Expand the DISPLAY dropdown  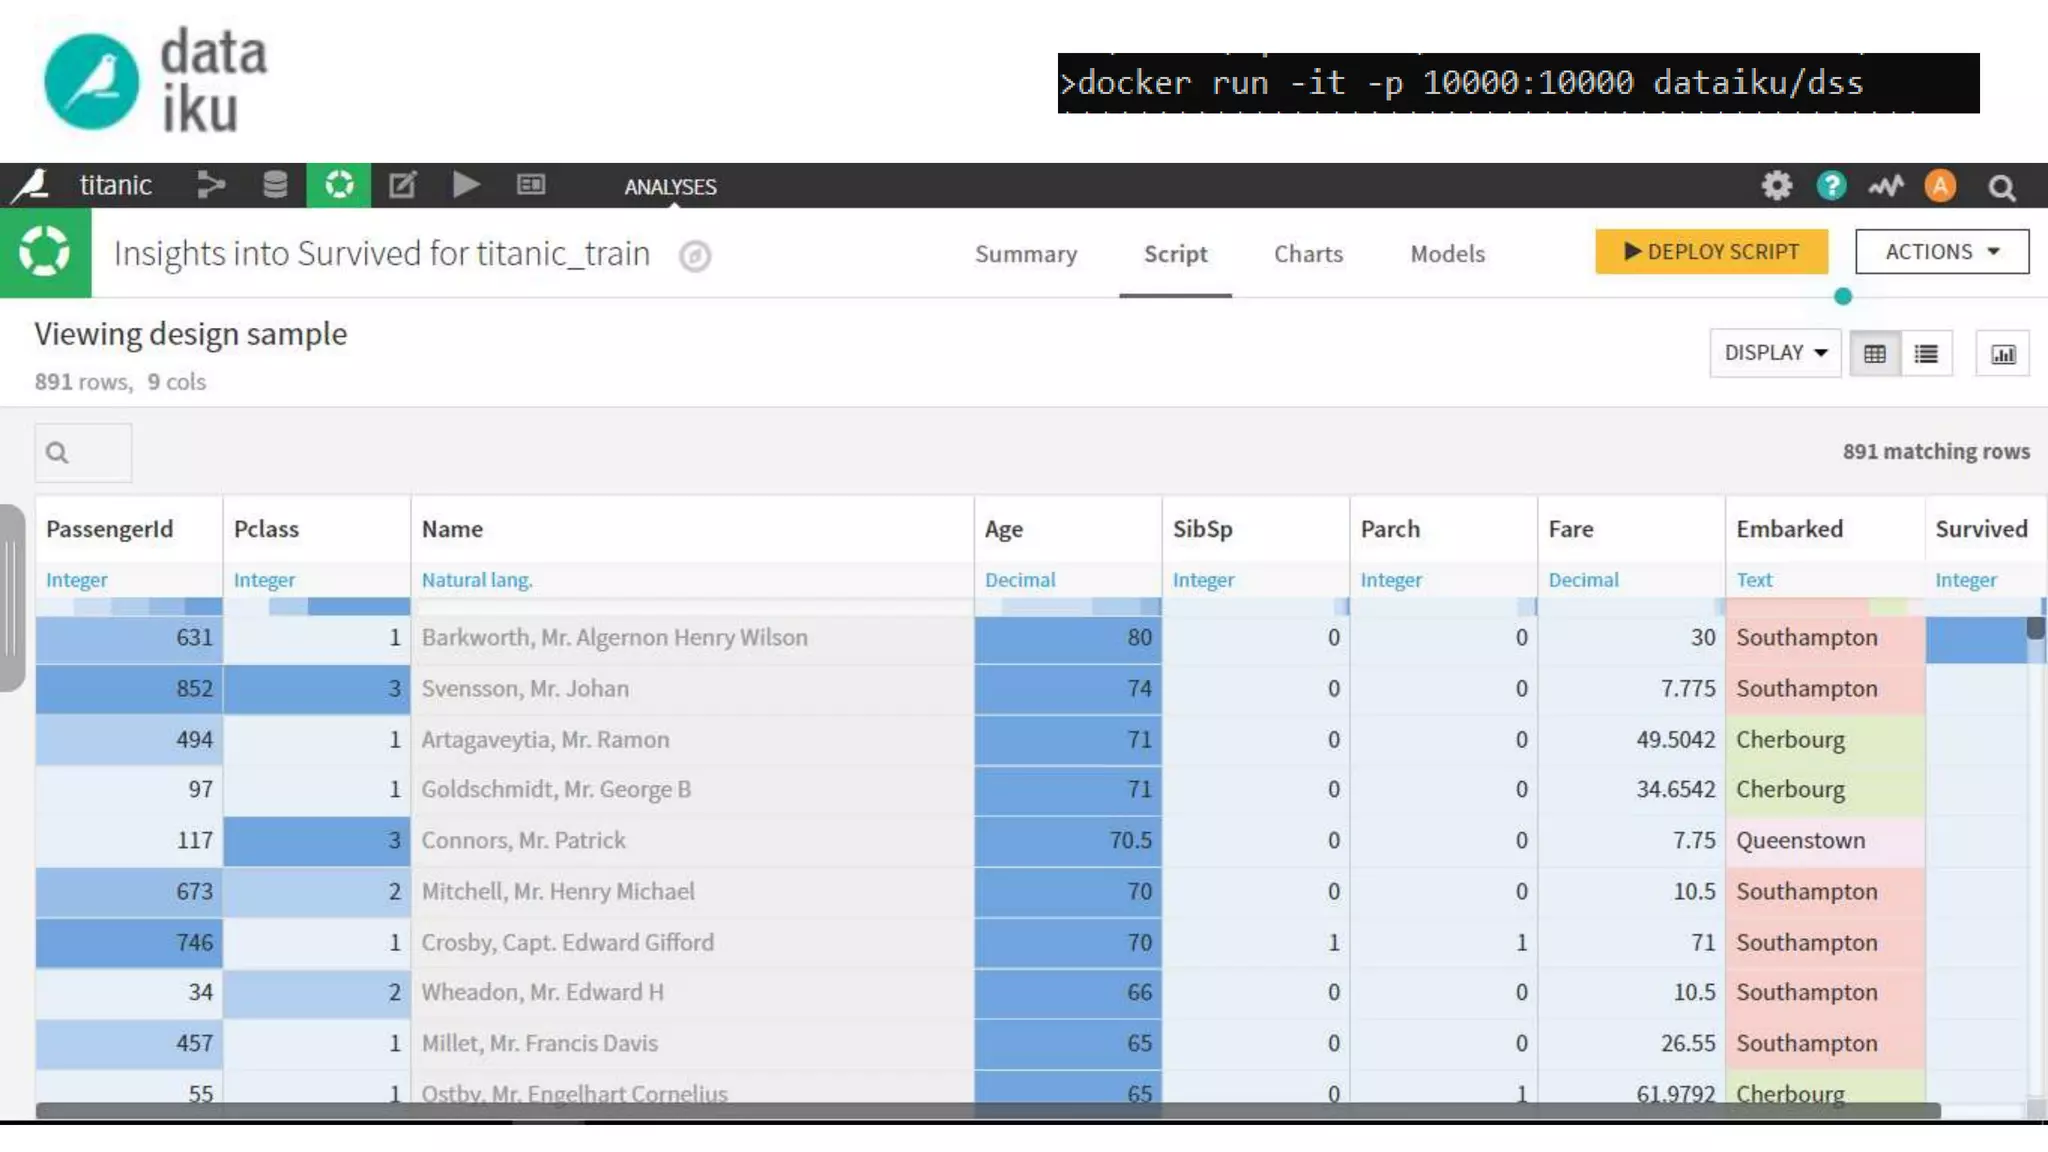tap(1775, 353)
